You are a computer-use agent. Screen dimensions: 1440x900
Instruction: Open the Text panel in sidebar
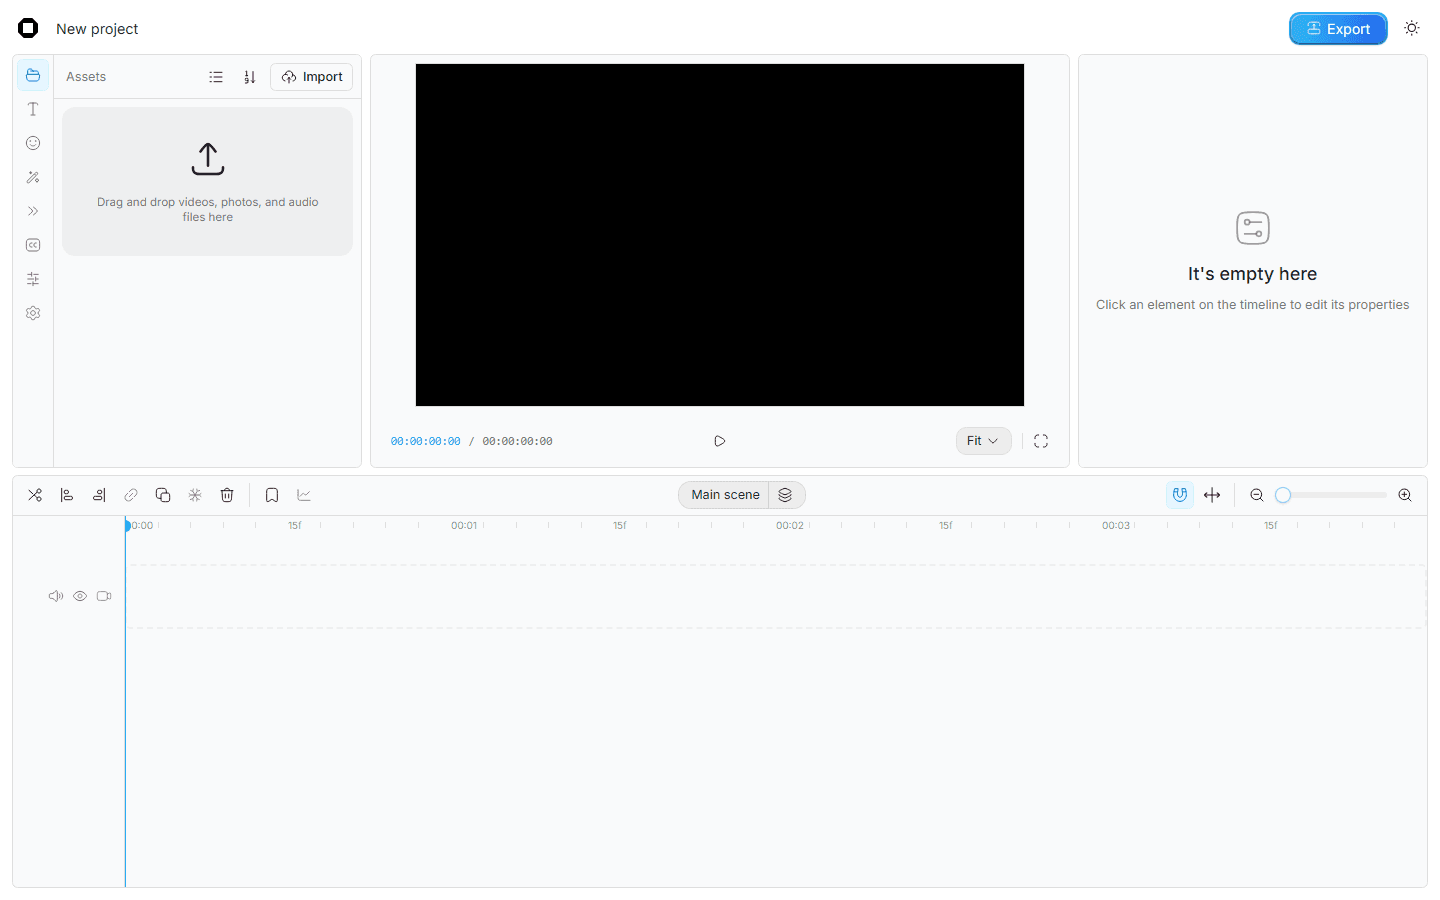(x=33, y=109)
